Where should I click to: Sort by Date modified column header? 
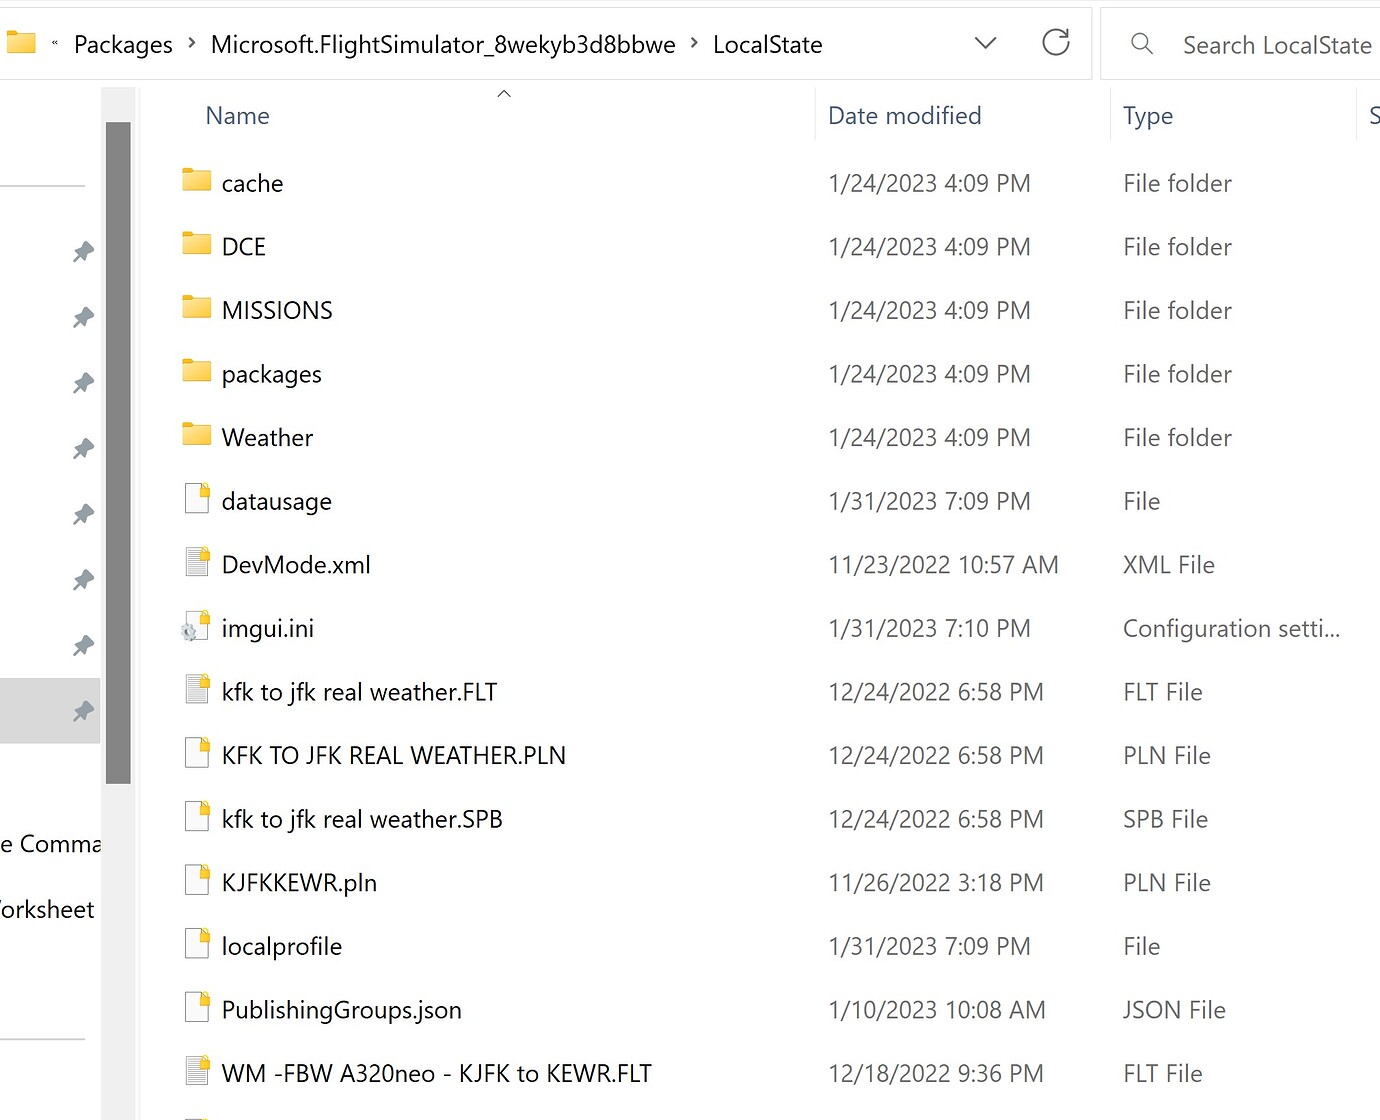[x=905, y=116]
